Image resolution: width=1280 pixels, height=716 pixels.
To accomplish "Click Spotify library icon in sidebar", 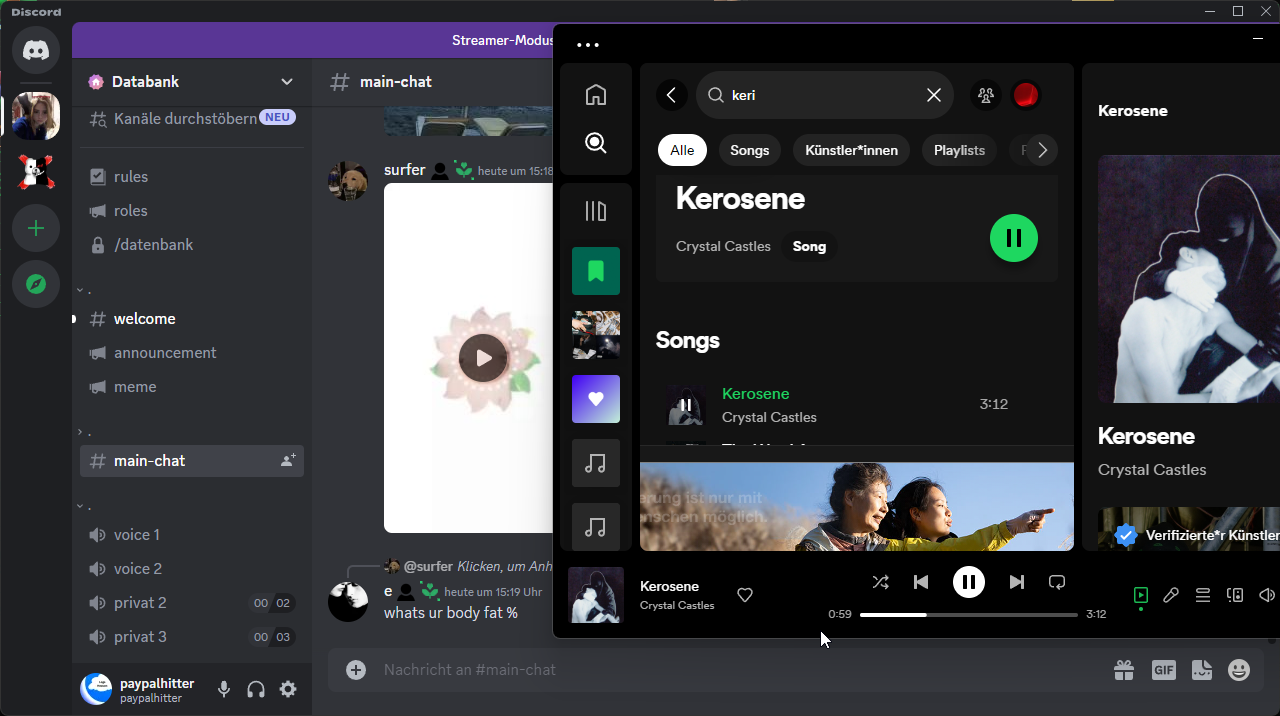I will pos(596,211).
